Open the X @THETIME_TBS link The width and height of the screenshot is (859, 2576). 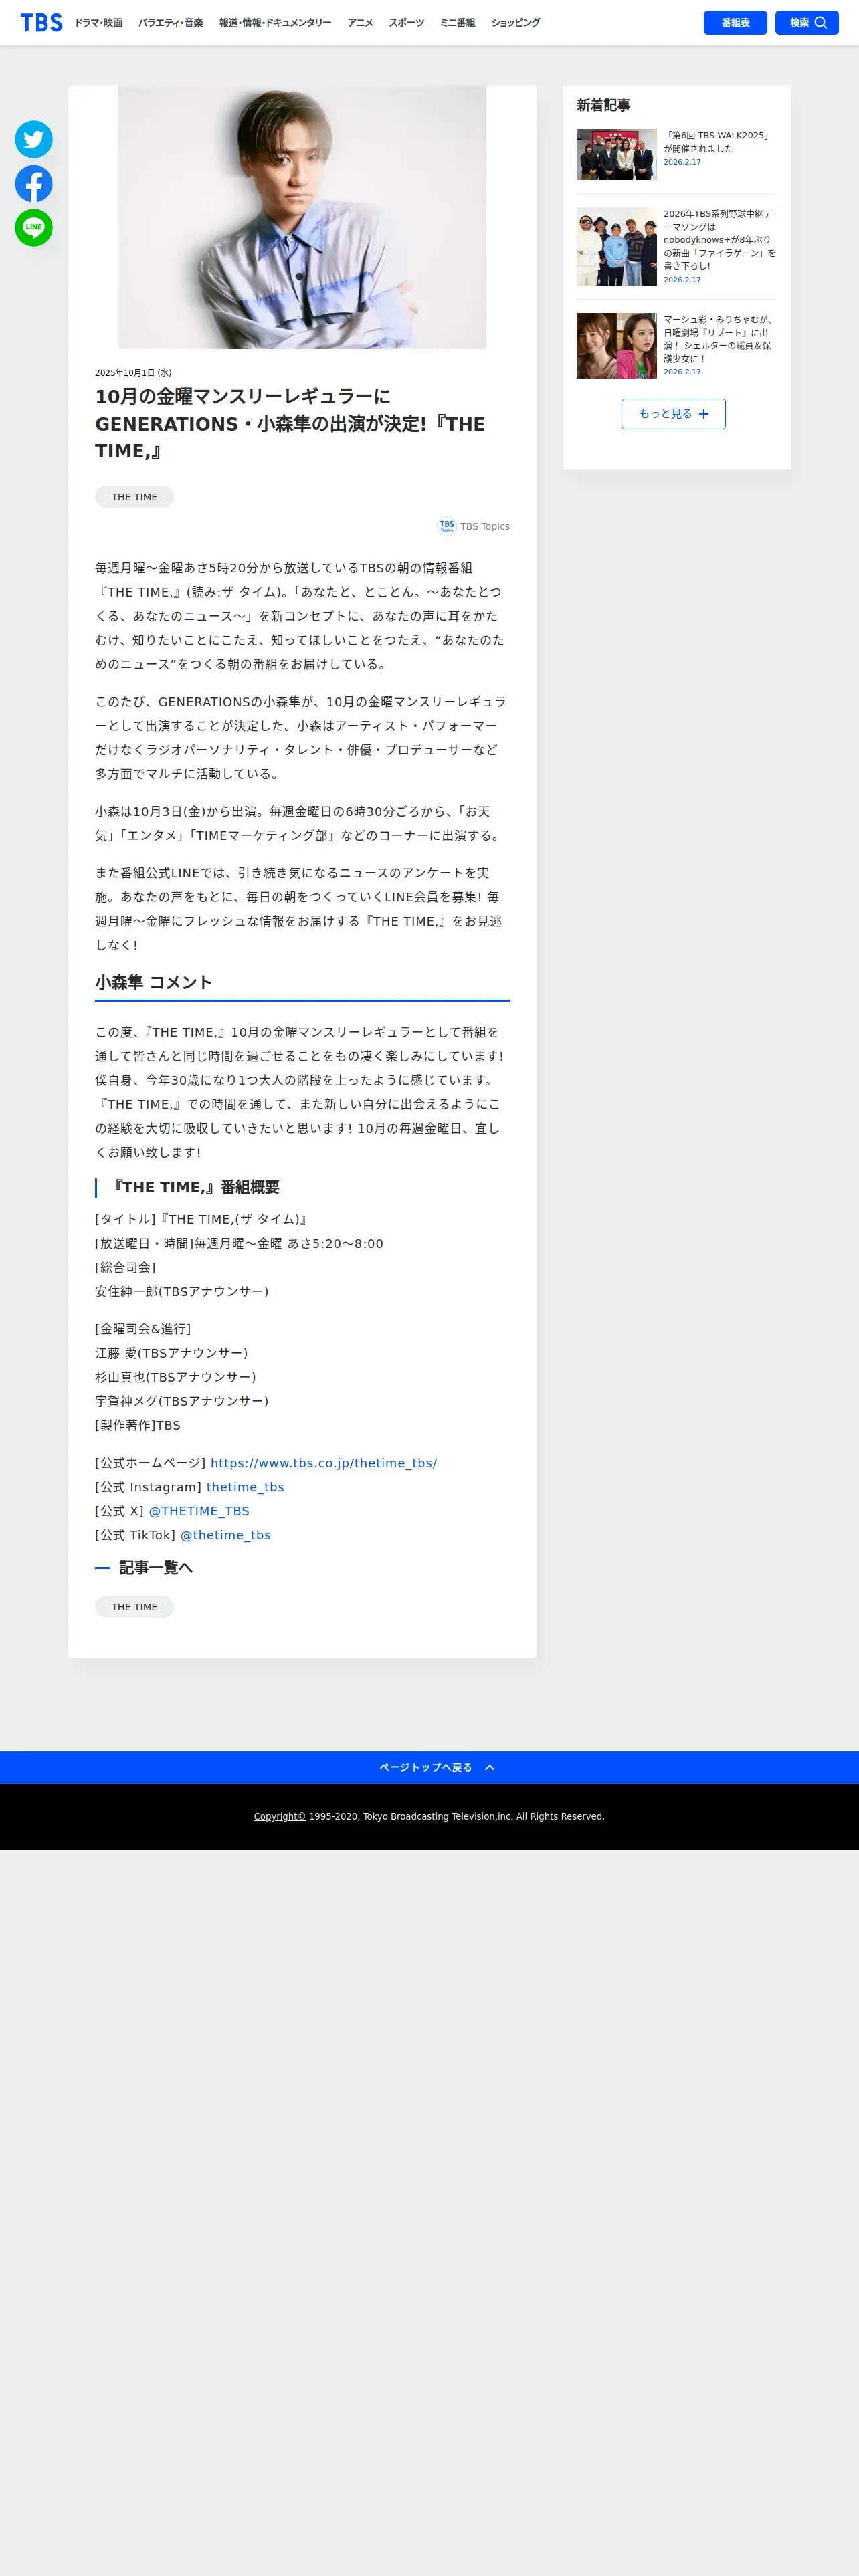[199, 1511]
